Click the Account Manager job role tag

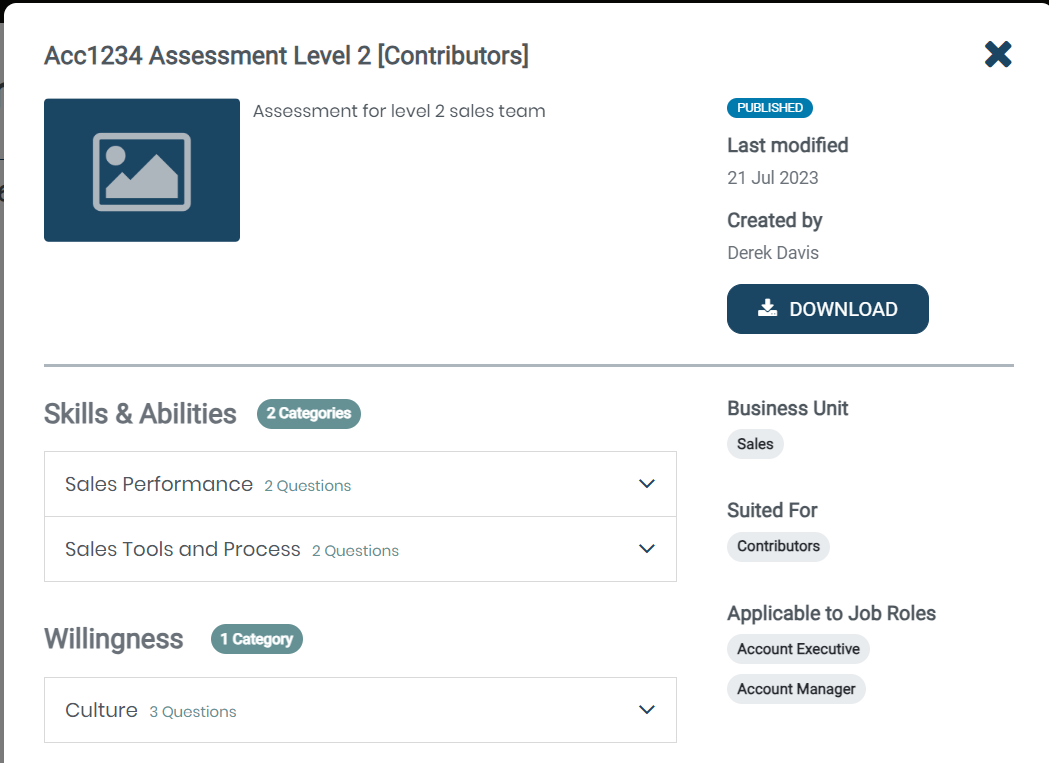(x=796, y=689)
